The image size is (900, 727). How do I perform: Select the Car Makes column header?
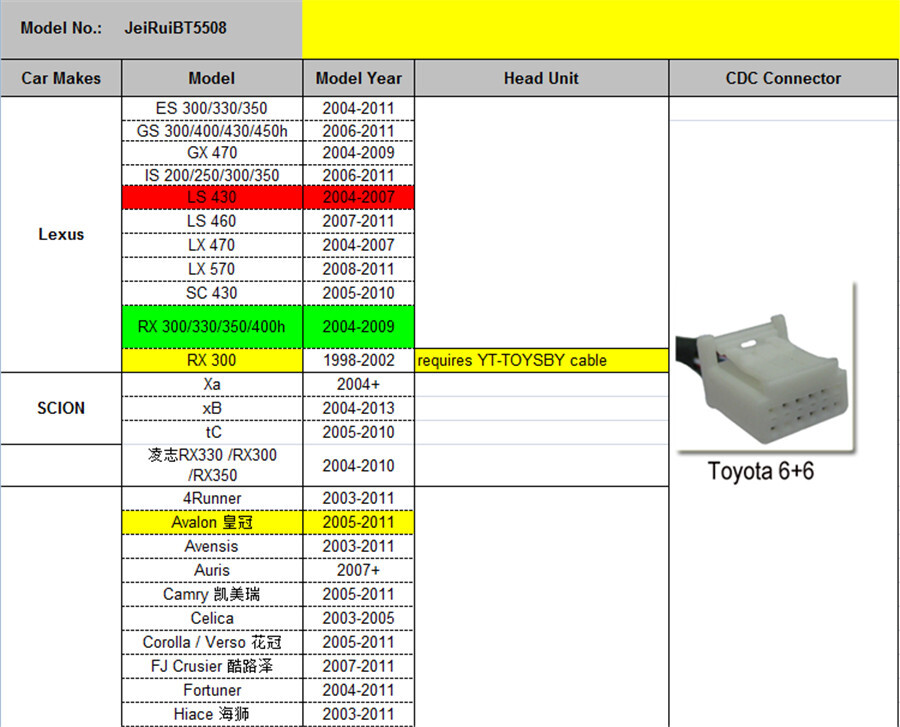[x=61, y=78]
